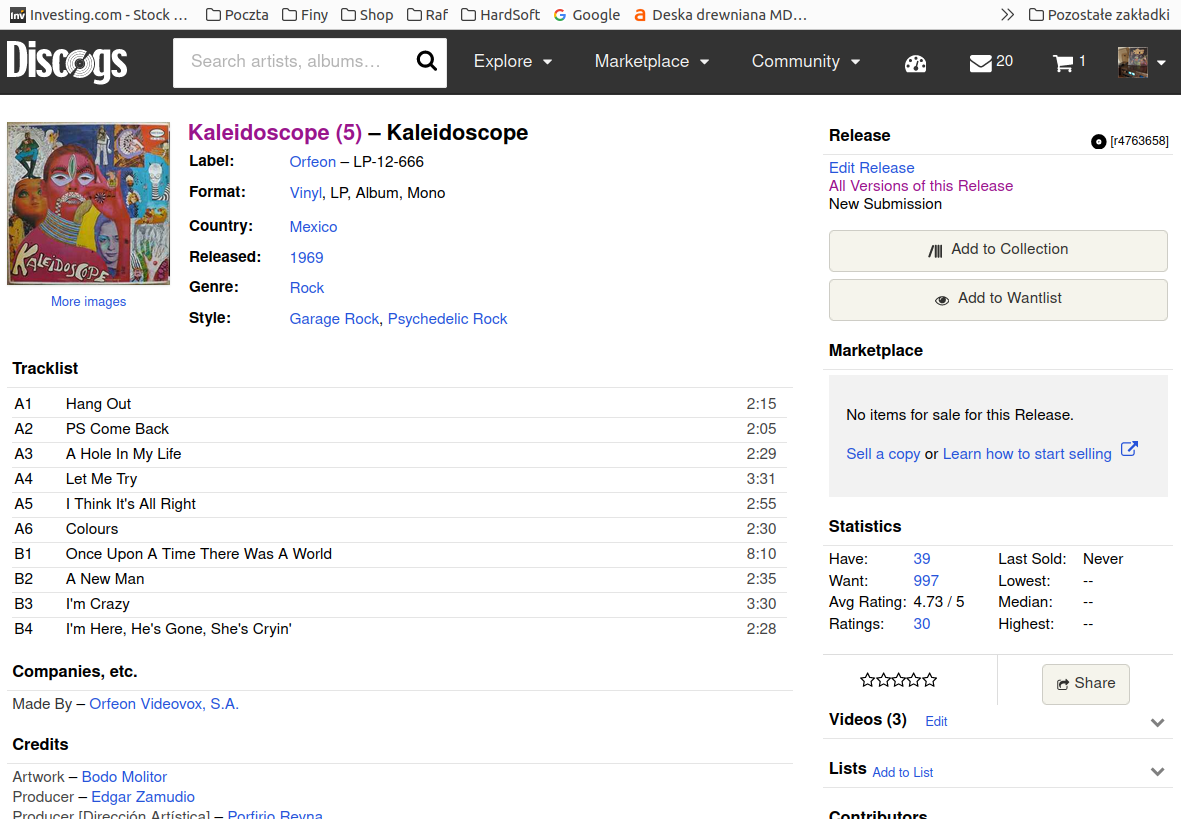Click the Share button
1181x819 pixels.
point(1085,684)
